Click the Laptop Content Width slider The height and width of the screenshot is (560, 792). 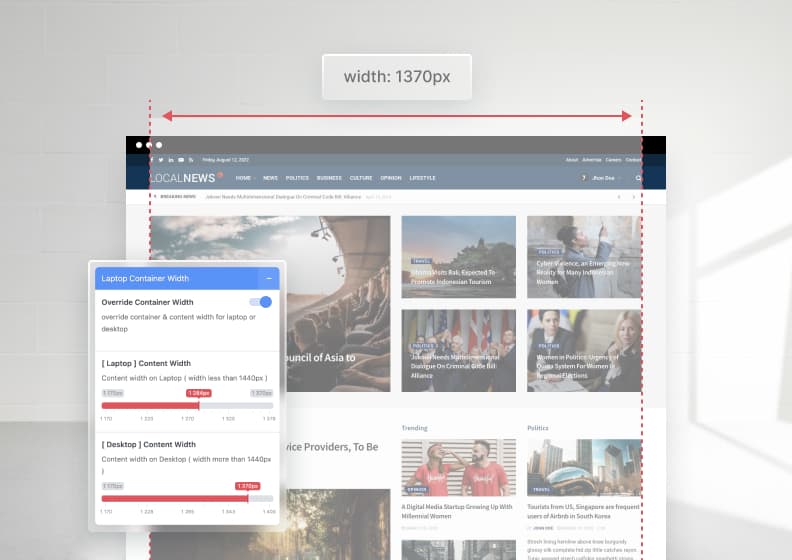[187, 405]
